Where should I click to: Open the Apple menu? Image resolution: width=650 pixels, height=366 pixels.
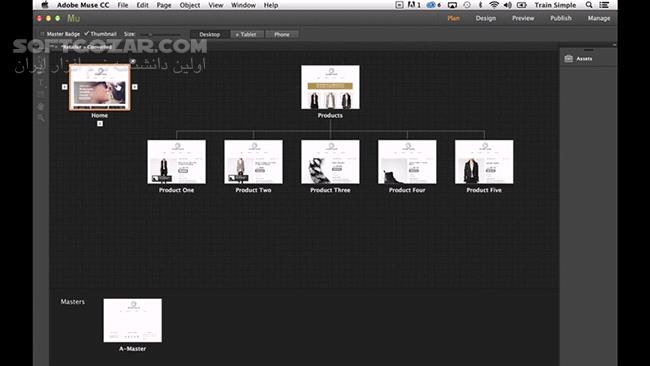(45, 5)
